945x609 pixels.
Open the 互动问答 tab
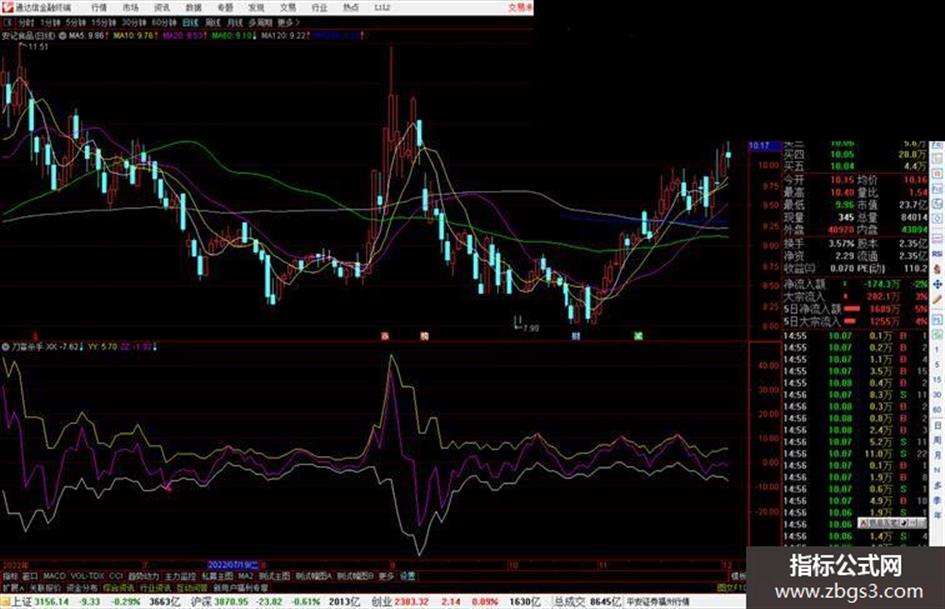(x=192, y=587)
